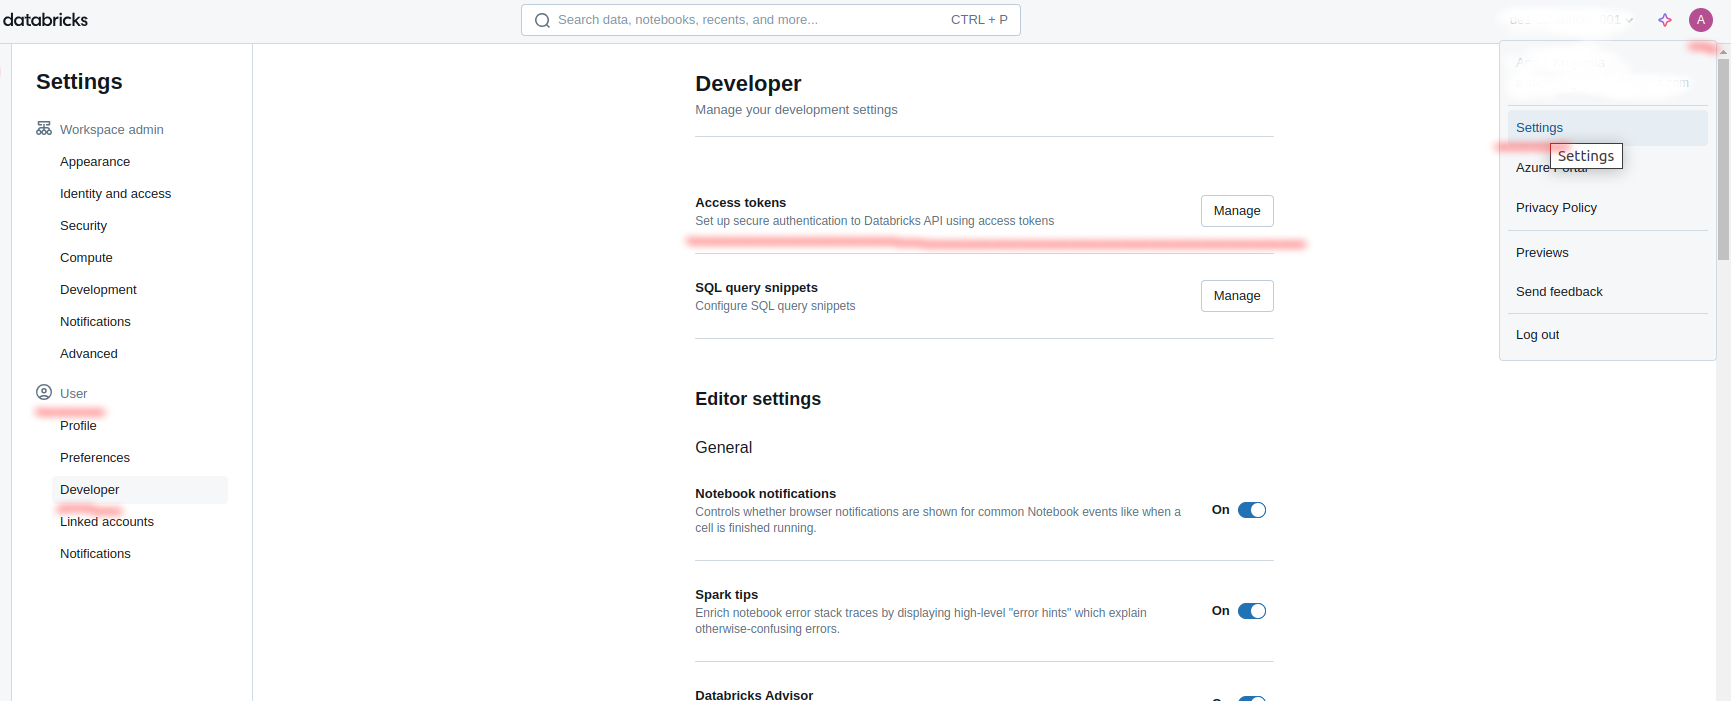Click the user avatar 'A' icon

coord(1701,20)
